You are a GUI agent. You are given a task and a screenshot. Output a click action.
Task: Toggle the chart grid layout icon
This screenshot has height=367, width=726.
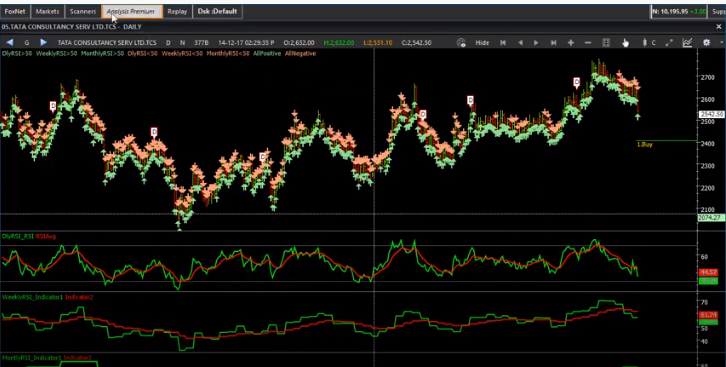(x=606, y=43)
